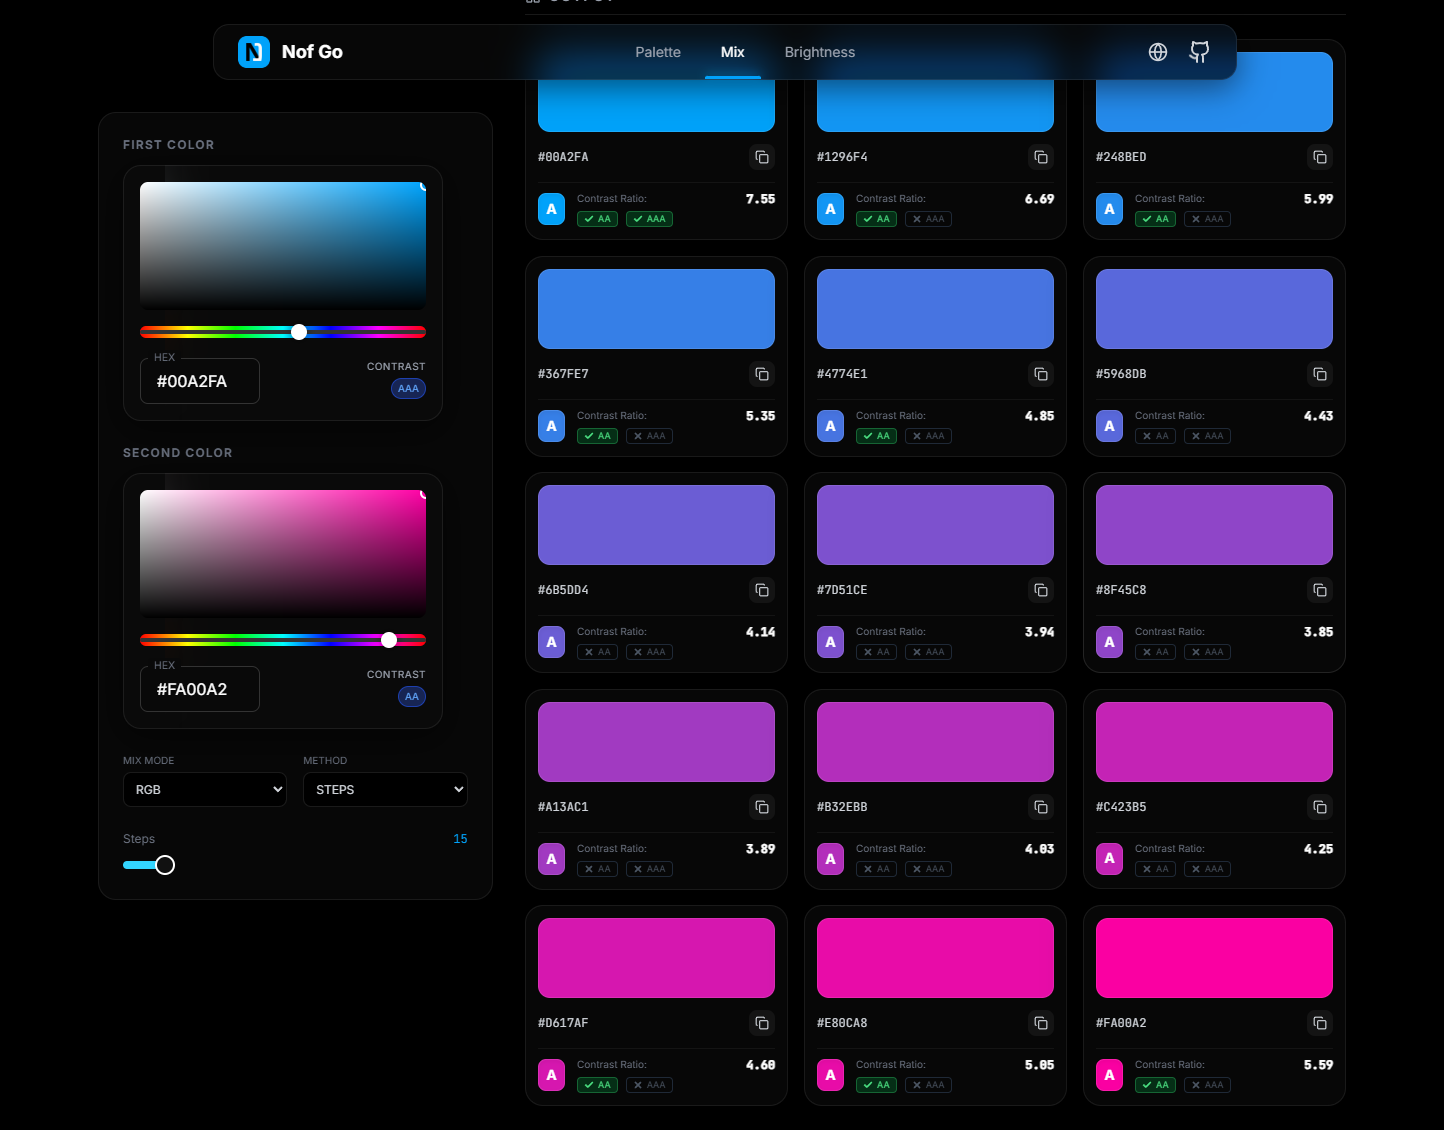Screen dimensions: 1444x1130
Task: Copy the hex code #5968DB
Action: tap(1319, 374)
